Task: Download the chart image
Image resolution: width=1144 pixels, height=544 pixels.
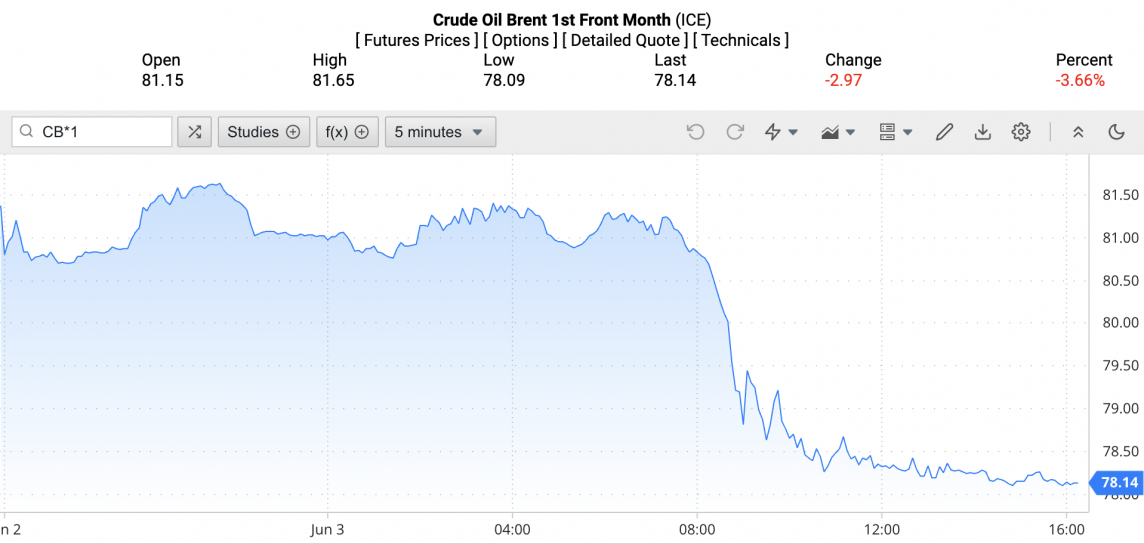Action: (x=982, y=132)
